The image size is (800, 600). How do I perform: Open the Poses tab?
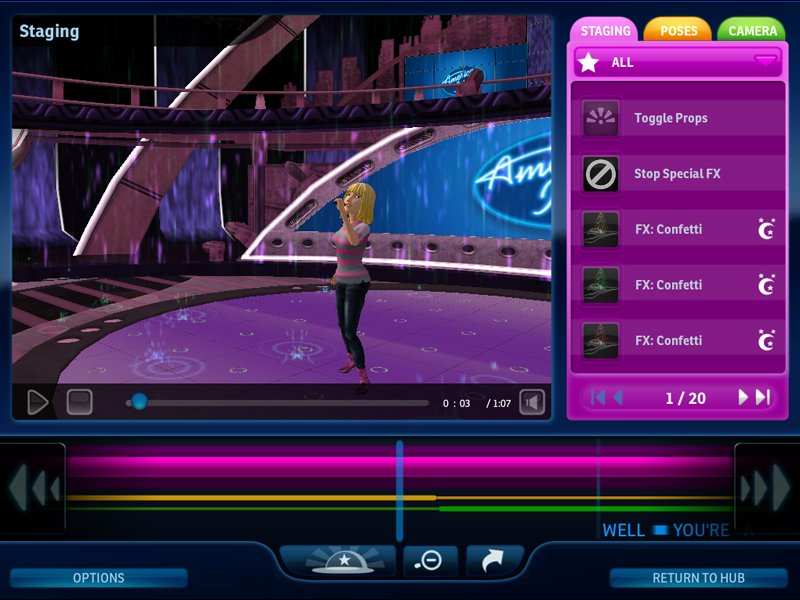pos(678,31)
